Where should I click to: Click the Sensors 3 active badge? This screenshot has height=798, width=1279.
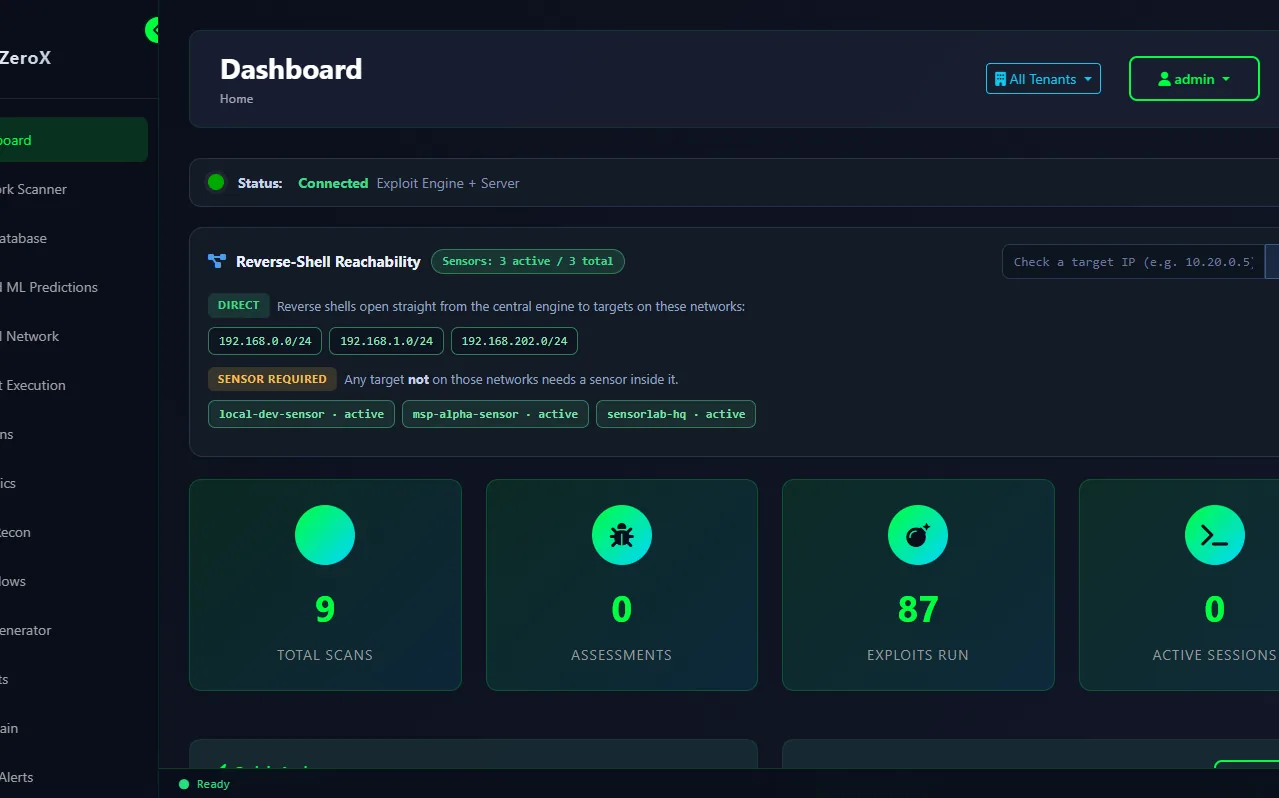point(528,261)
